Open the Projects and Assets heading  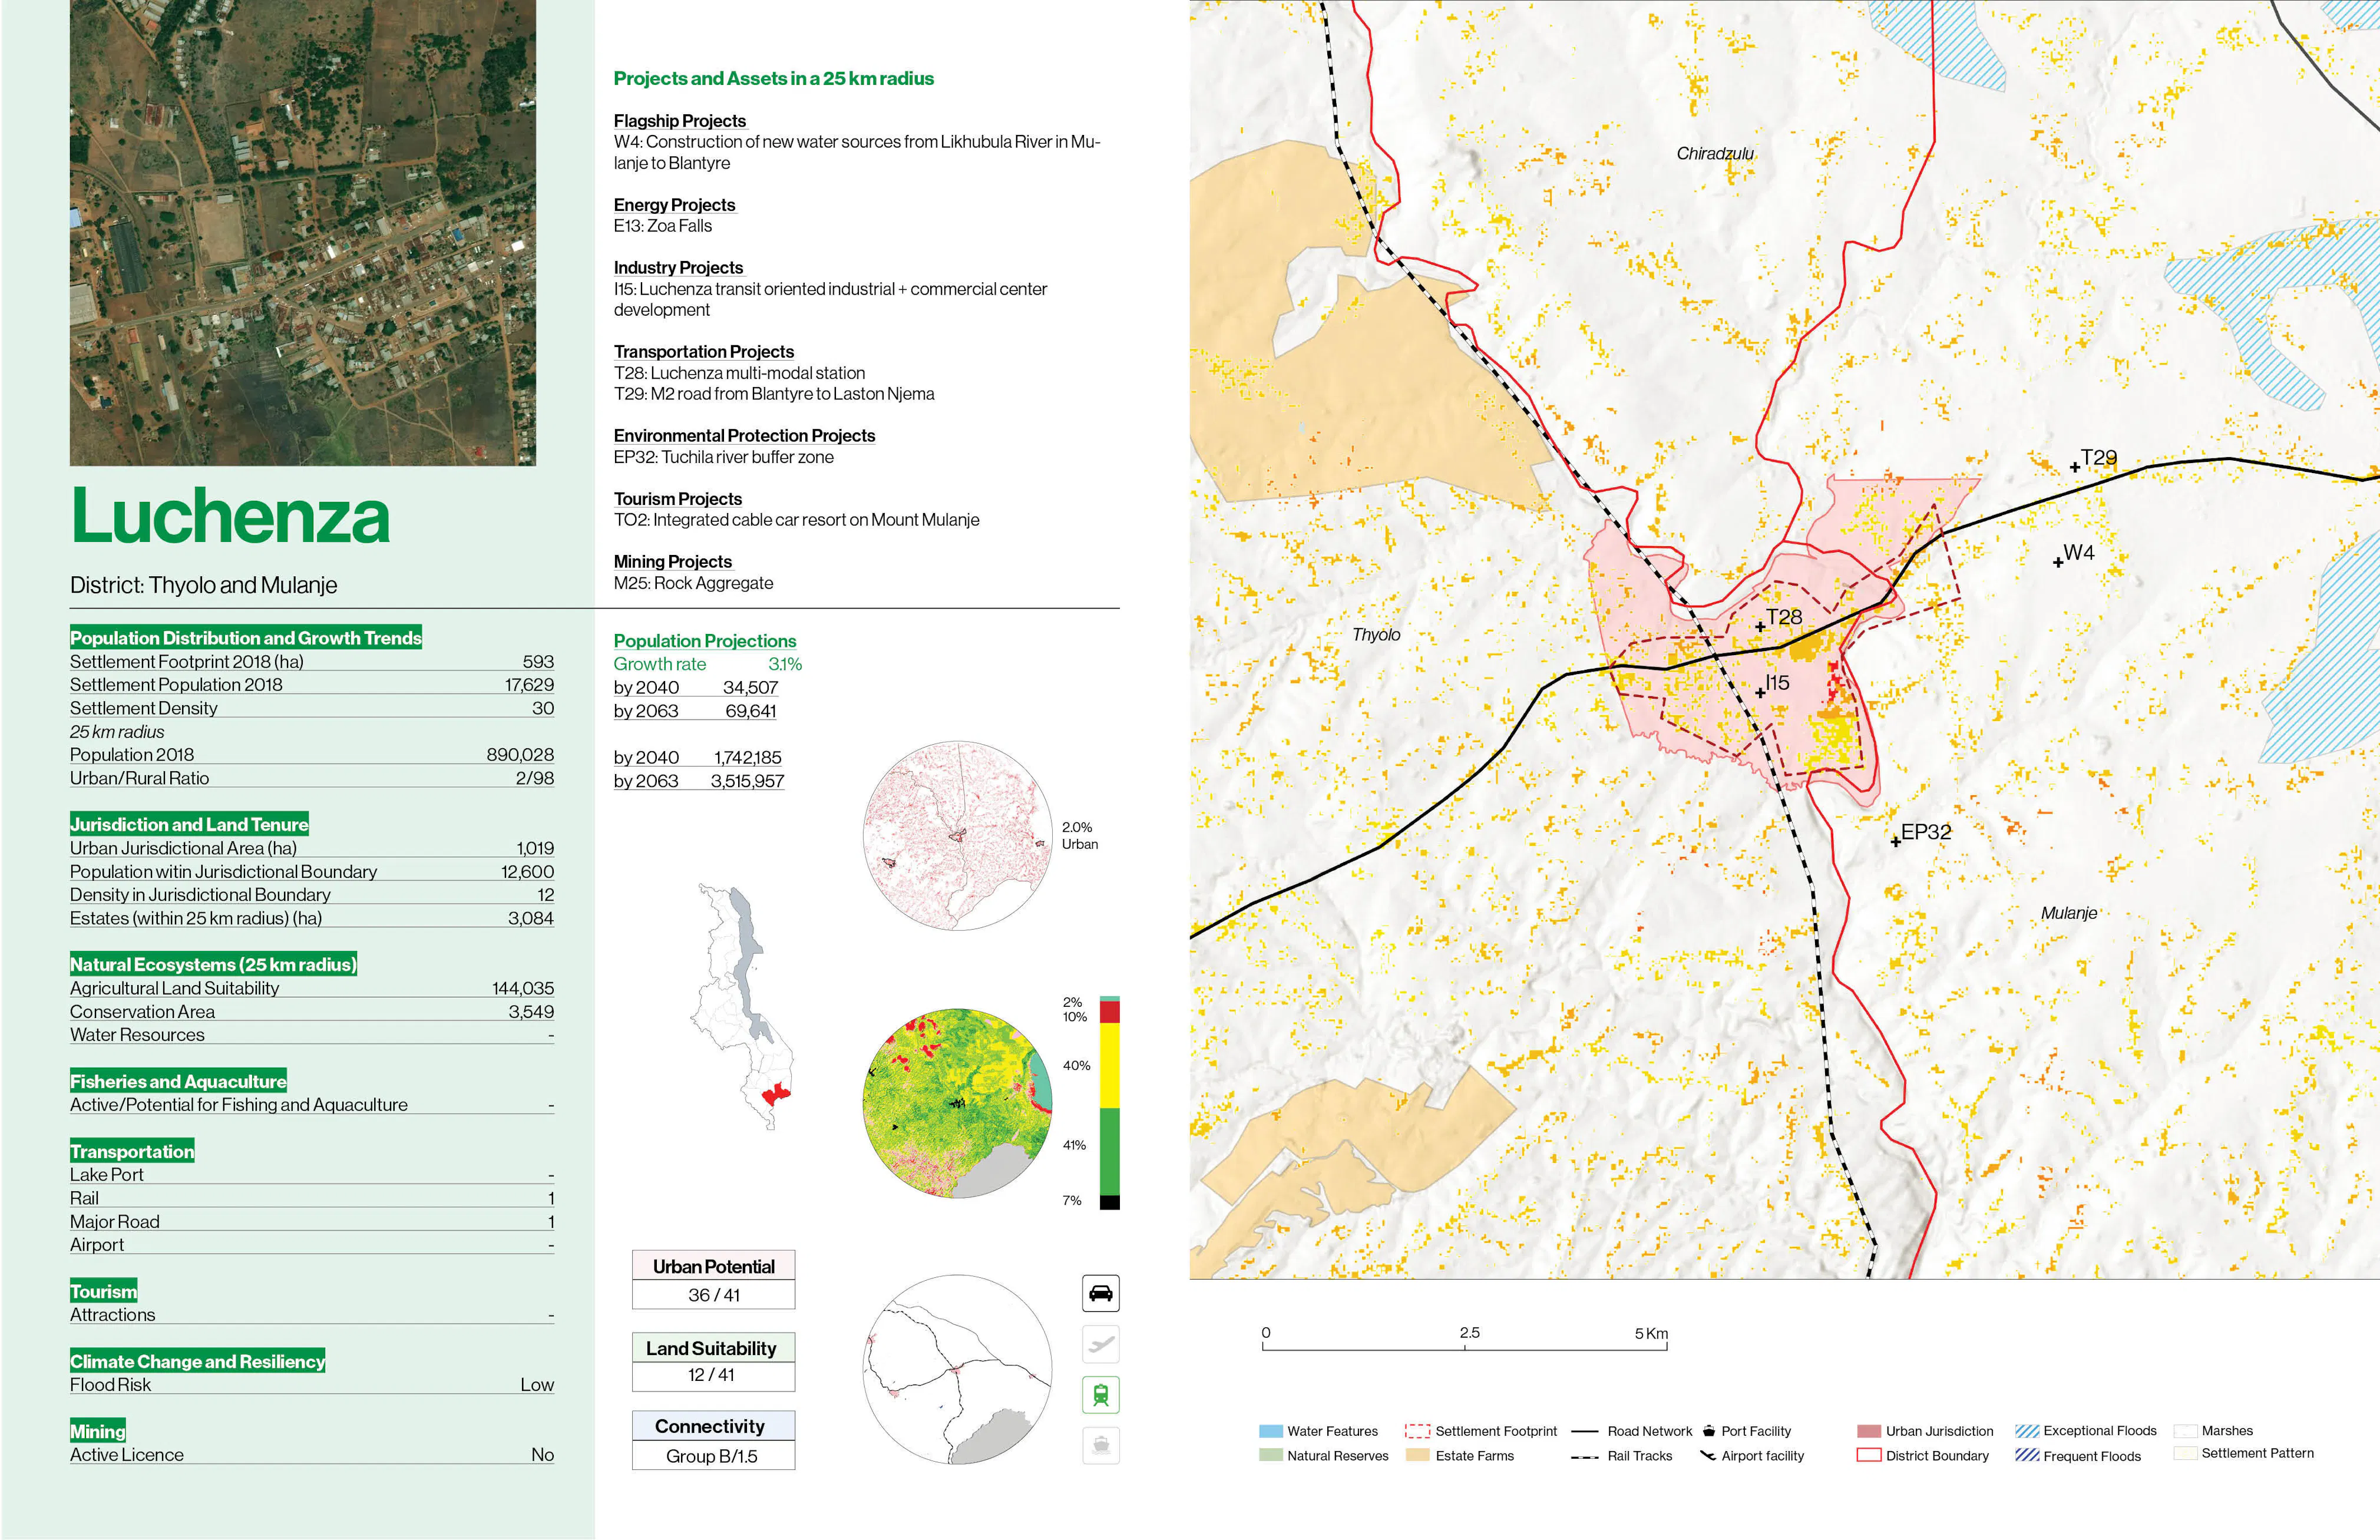pyautogui.click(x=774, y=78)
